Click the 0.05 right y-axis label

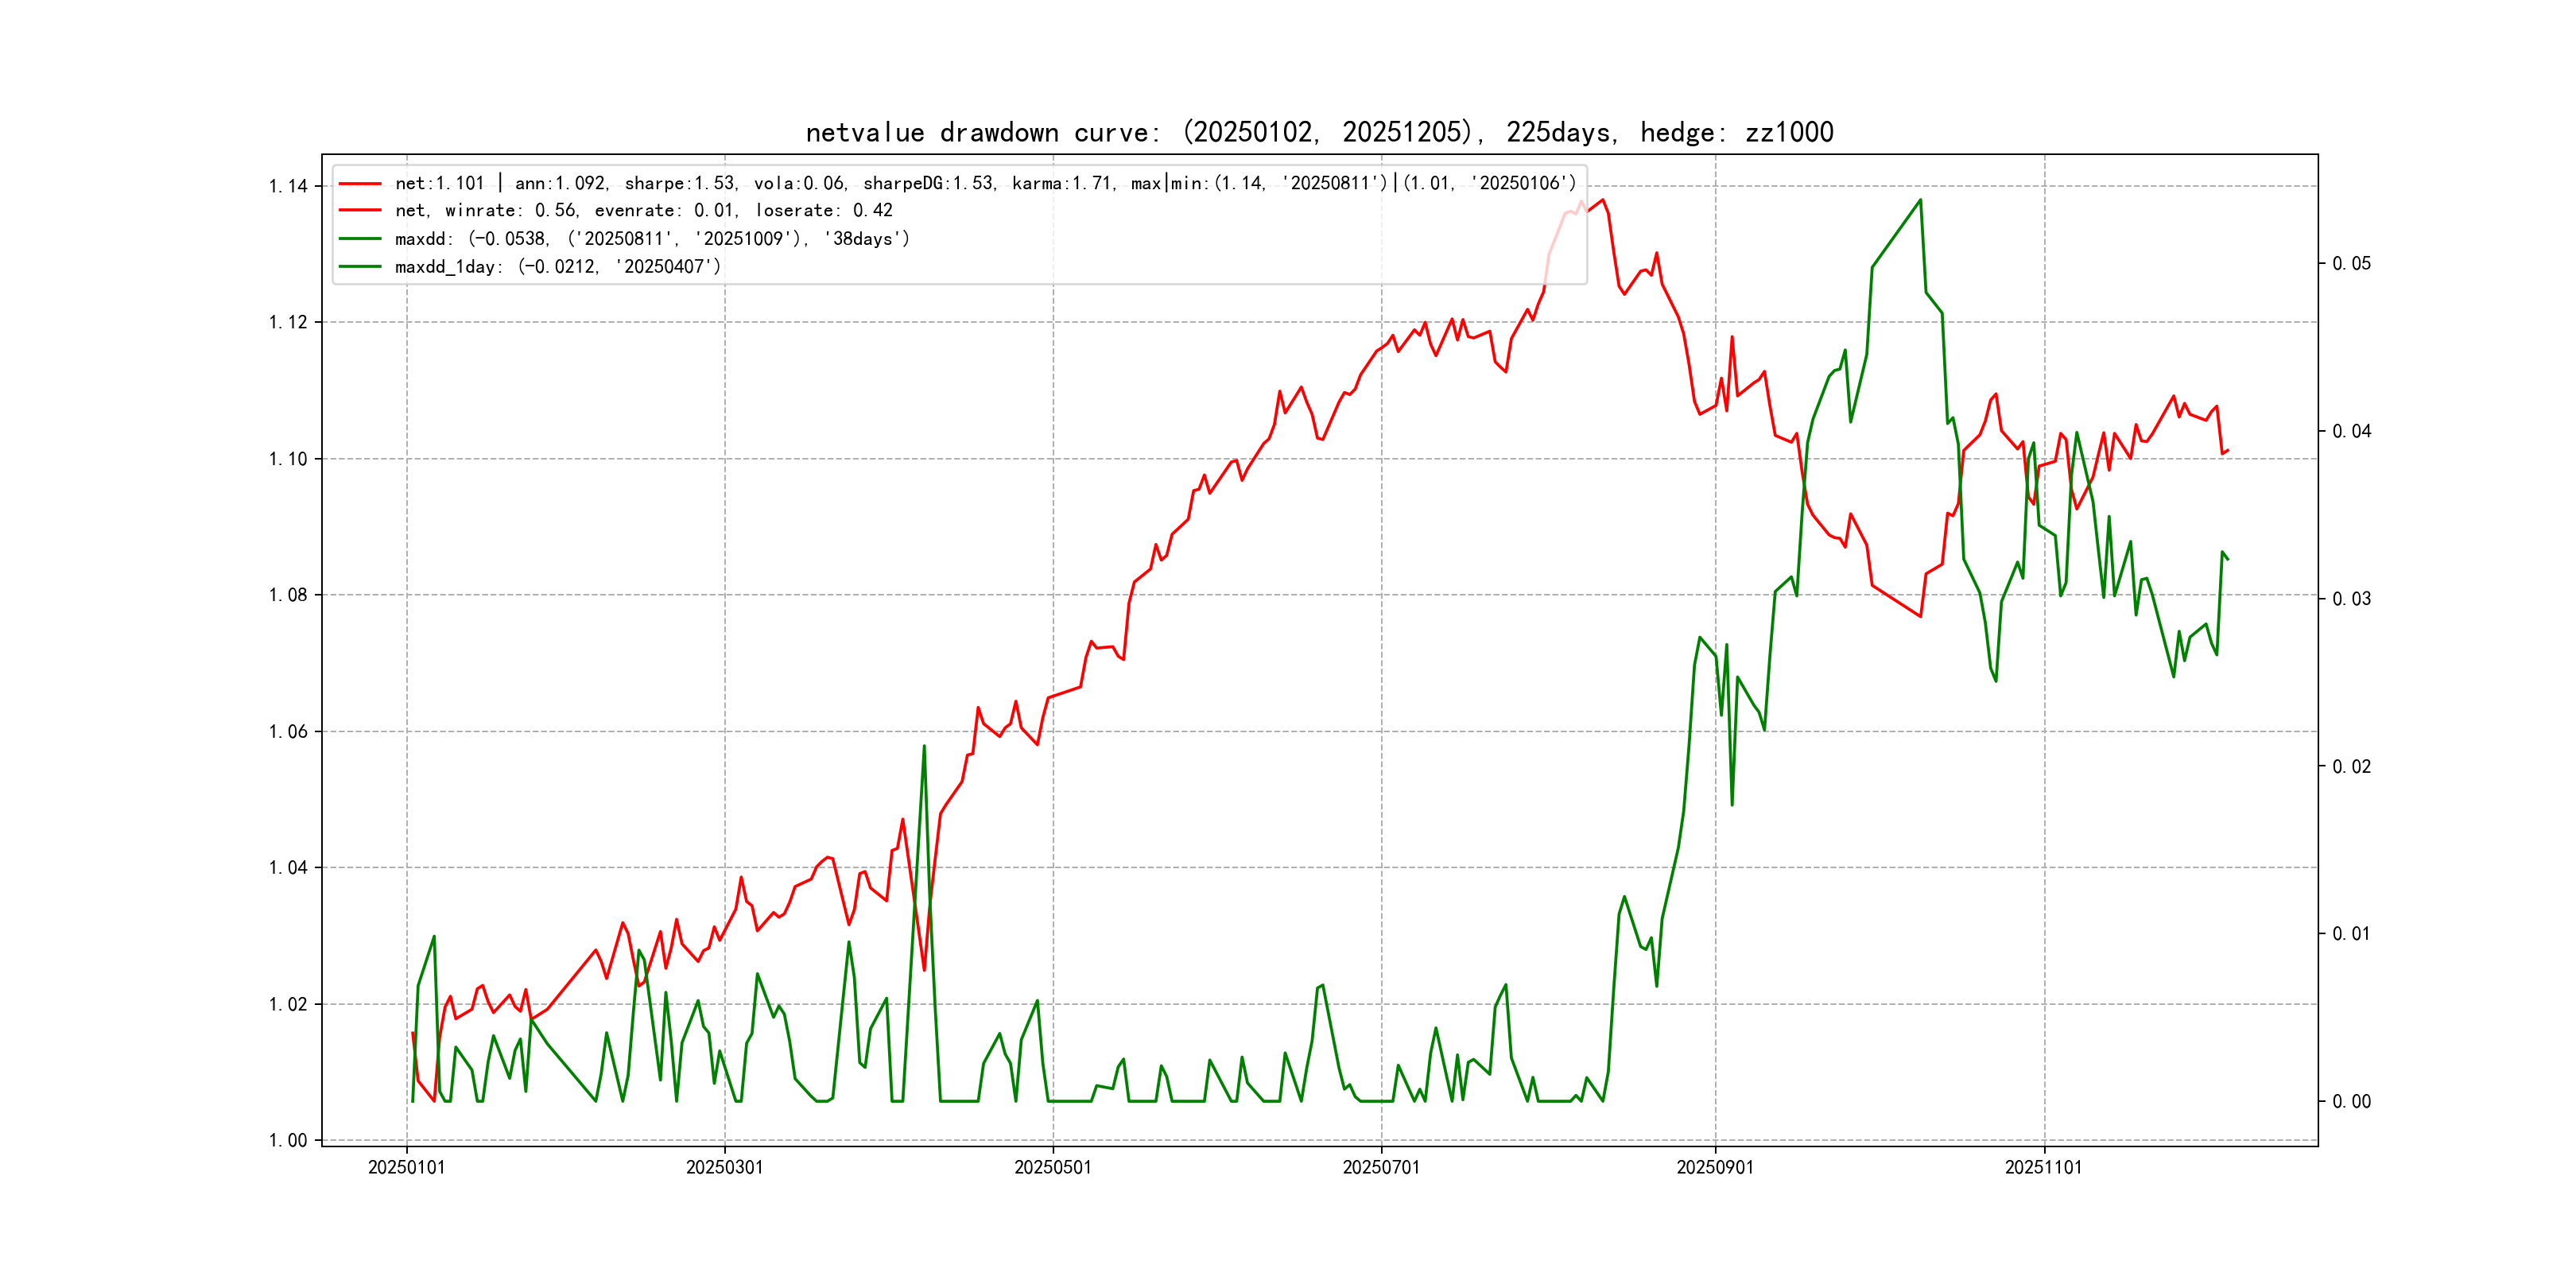coord(2351,264)
